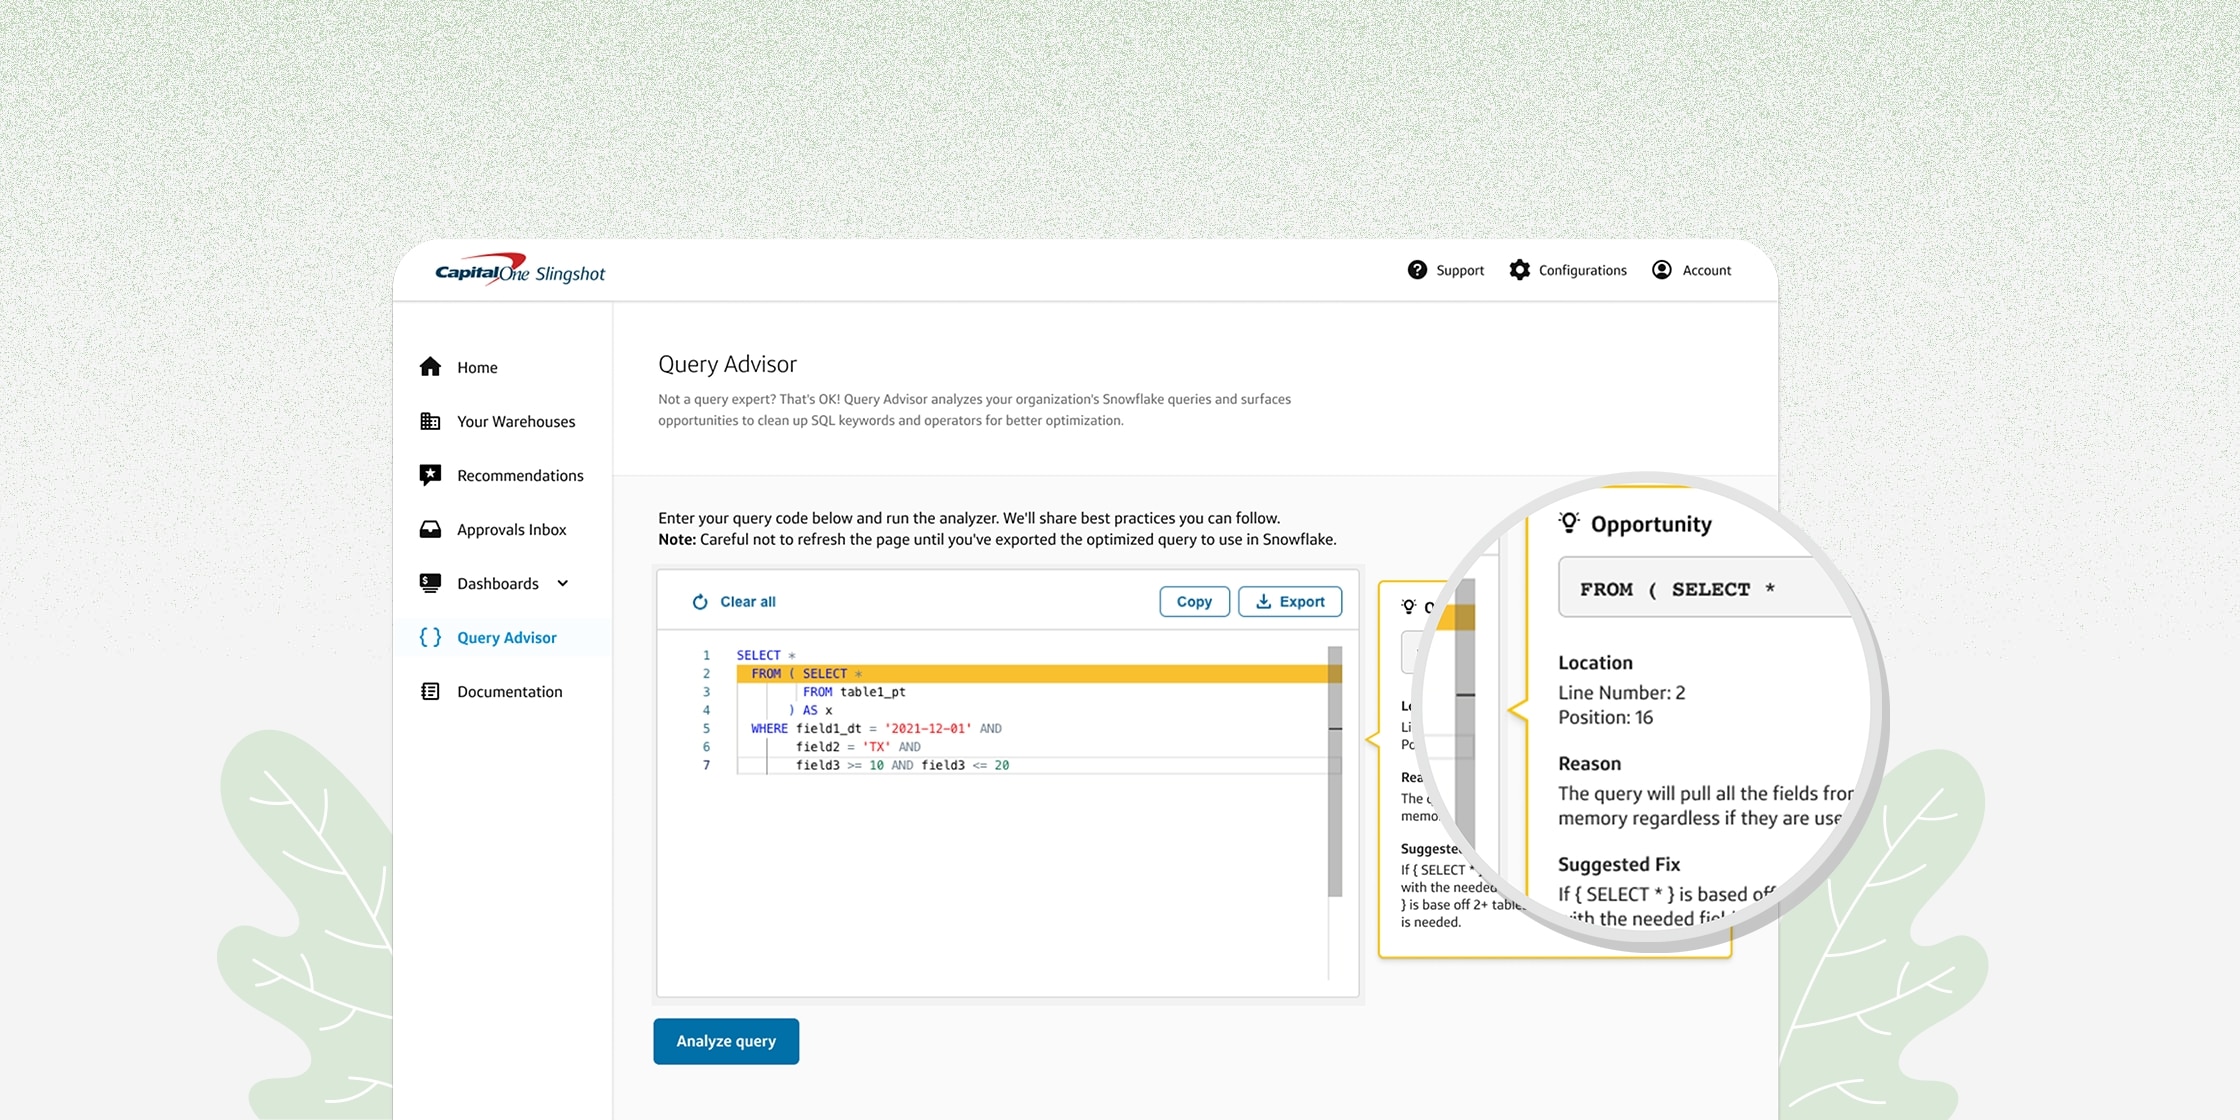Click the Query Advisor braces icon
2240x1120 pixels.
tap(430, 637)
